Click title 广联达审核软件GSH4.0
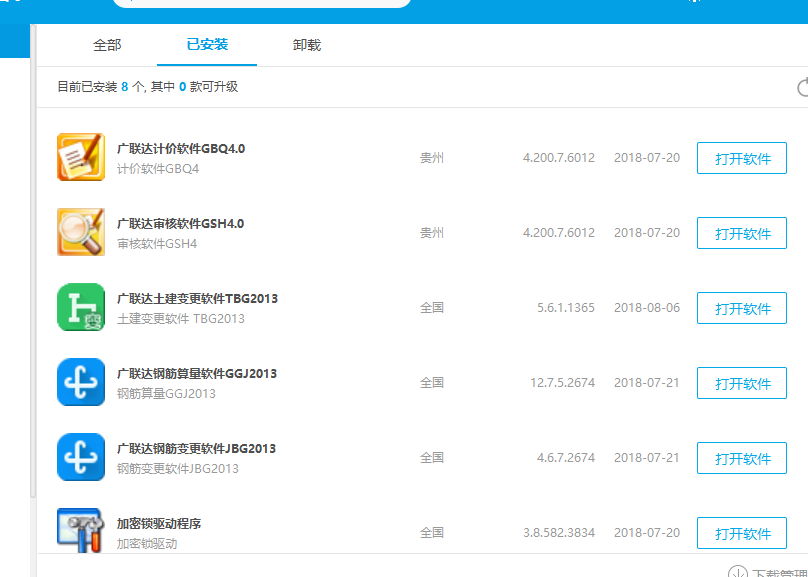Screen dimensions: 808x577 point(180,224)
